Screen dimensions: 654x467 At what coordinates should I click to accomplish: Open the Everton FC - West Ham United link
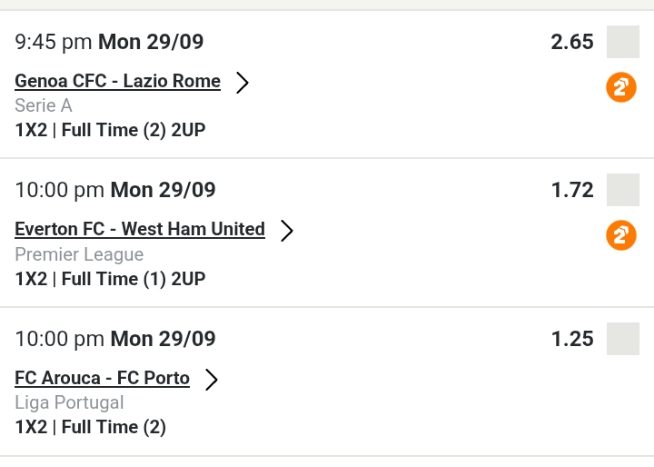(139, 229)
